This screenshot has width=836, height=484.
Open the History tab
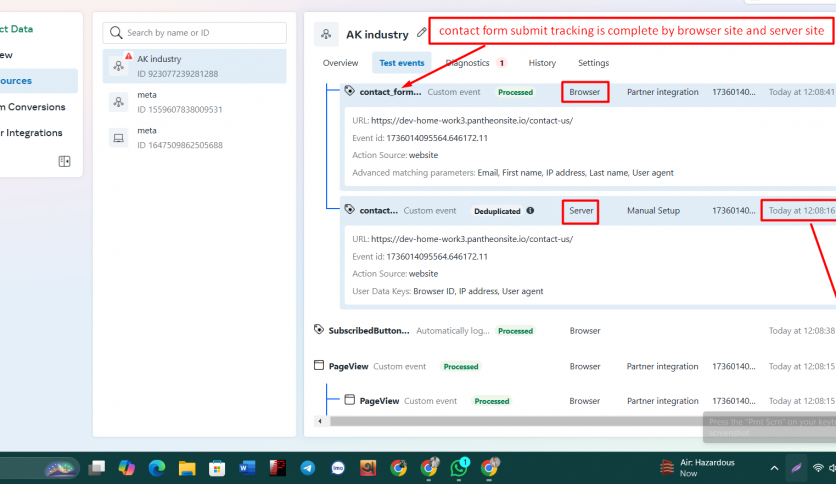[542, 63]
